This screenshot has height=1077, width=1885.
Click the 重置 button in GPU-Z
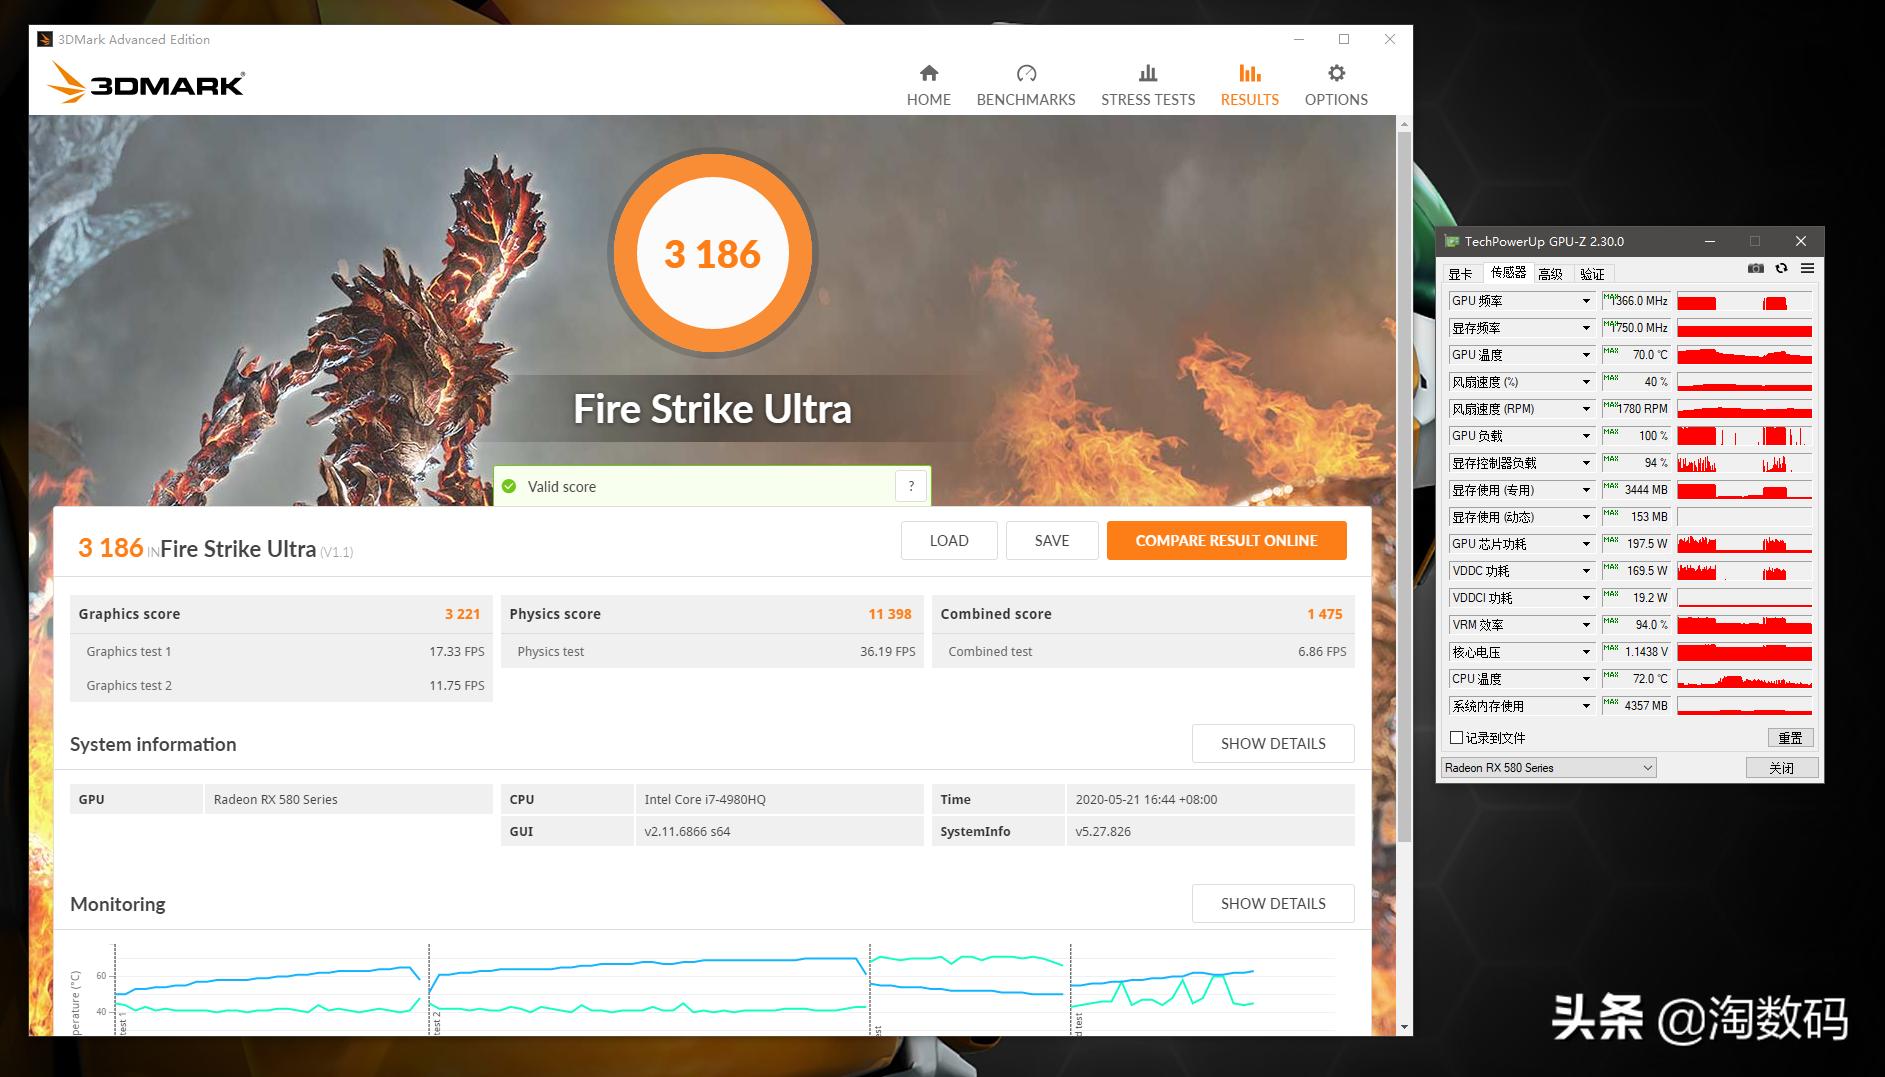pos(1790,738)
